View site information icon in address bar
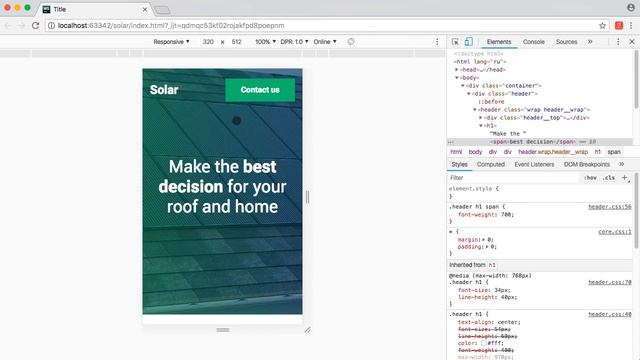 [x=51, y=25]
